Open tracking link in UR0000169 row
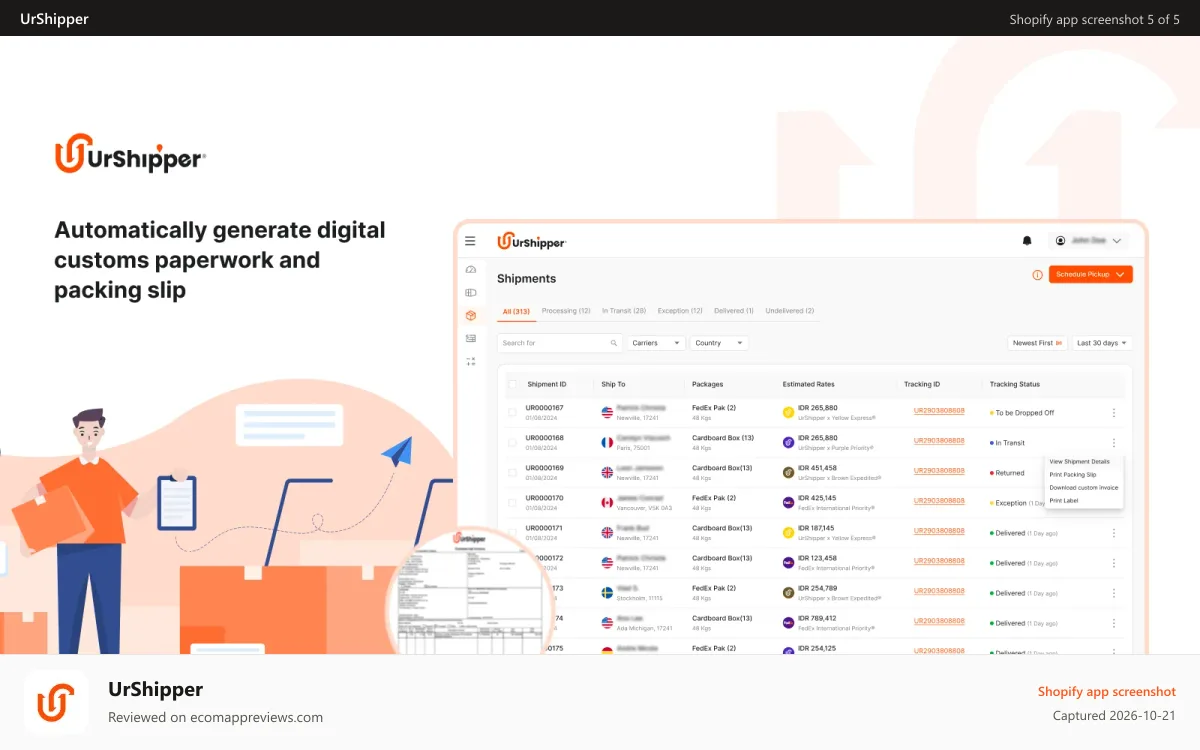The image size is (1200, 750). click(939, 471)
